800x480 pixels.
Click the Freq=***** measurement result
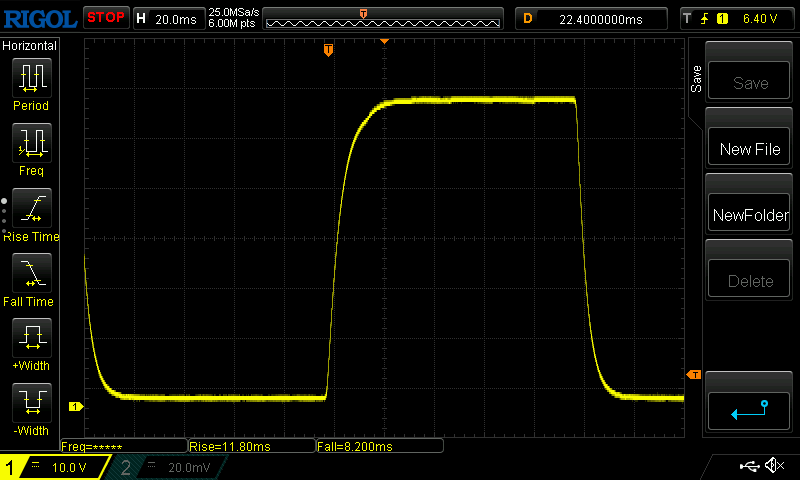[x=124, y=446]
